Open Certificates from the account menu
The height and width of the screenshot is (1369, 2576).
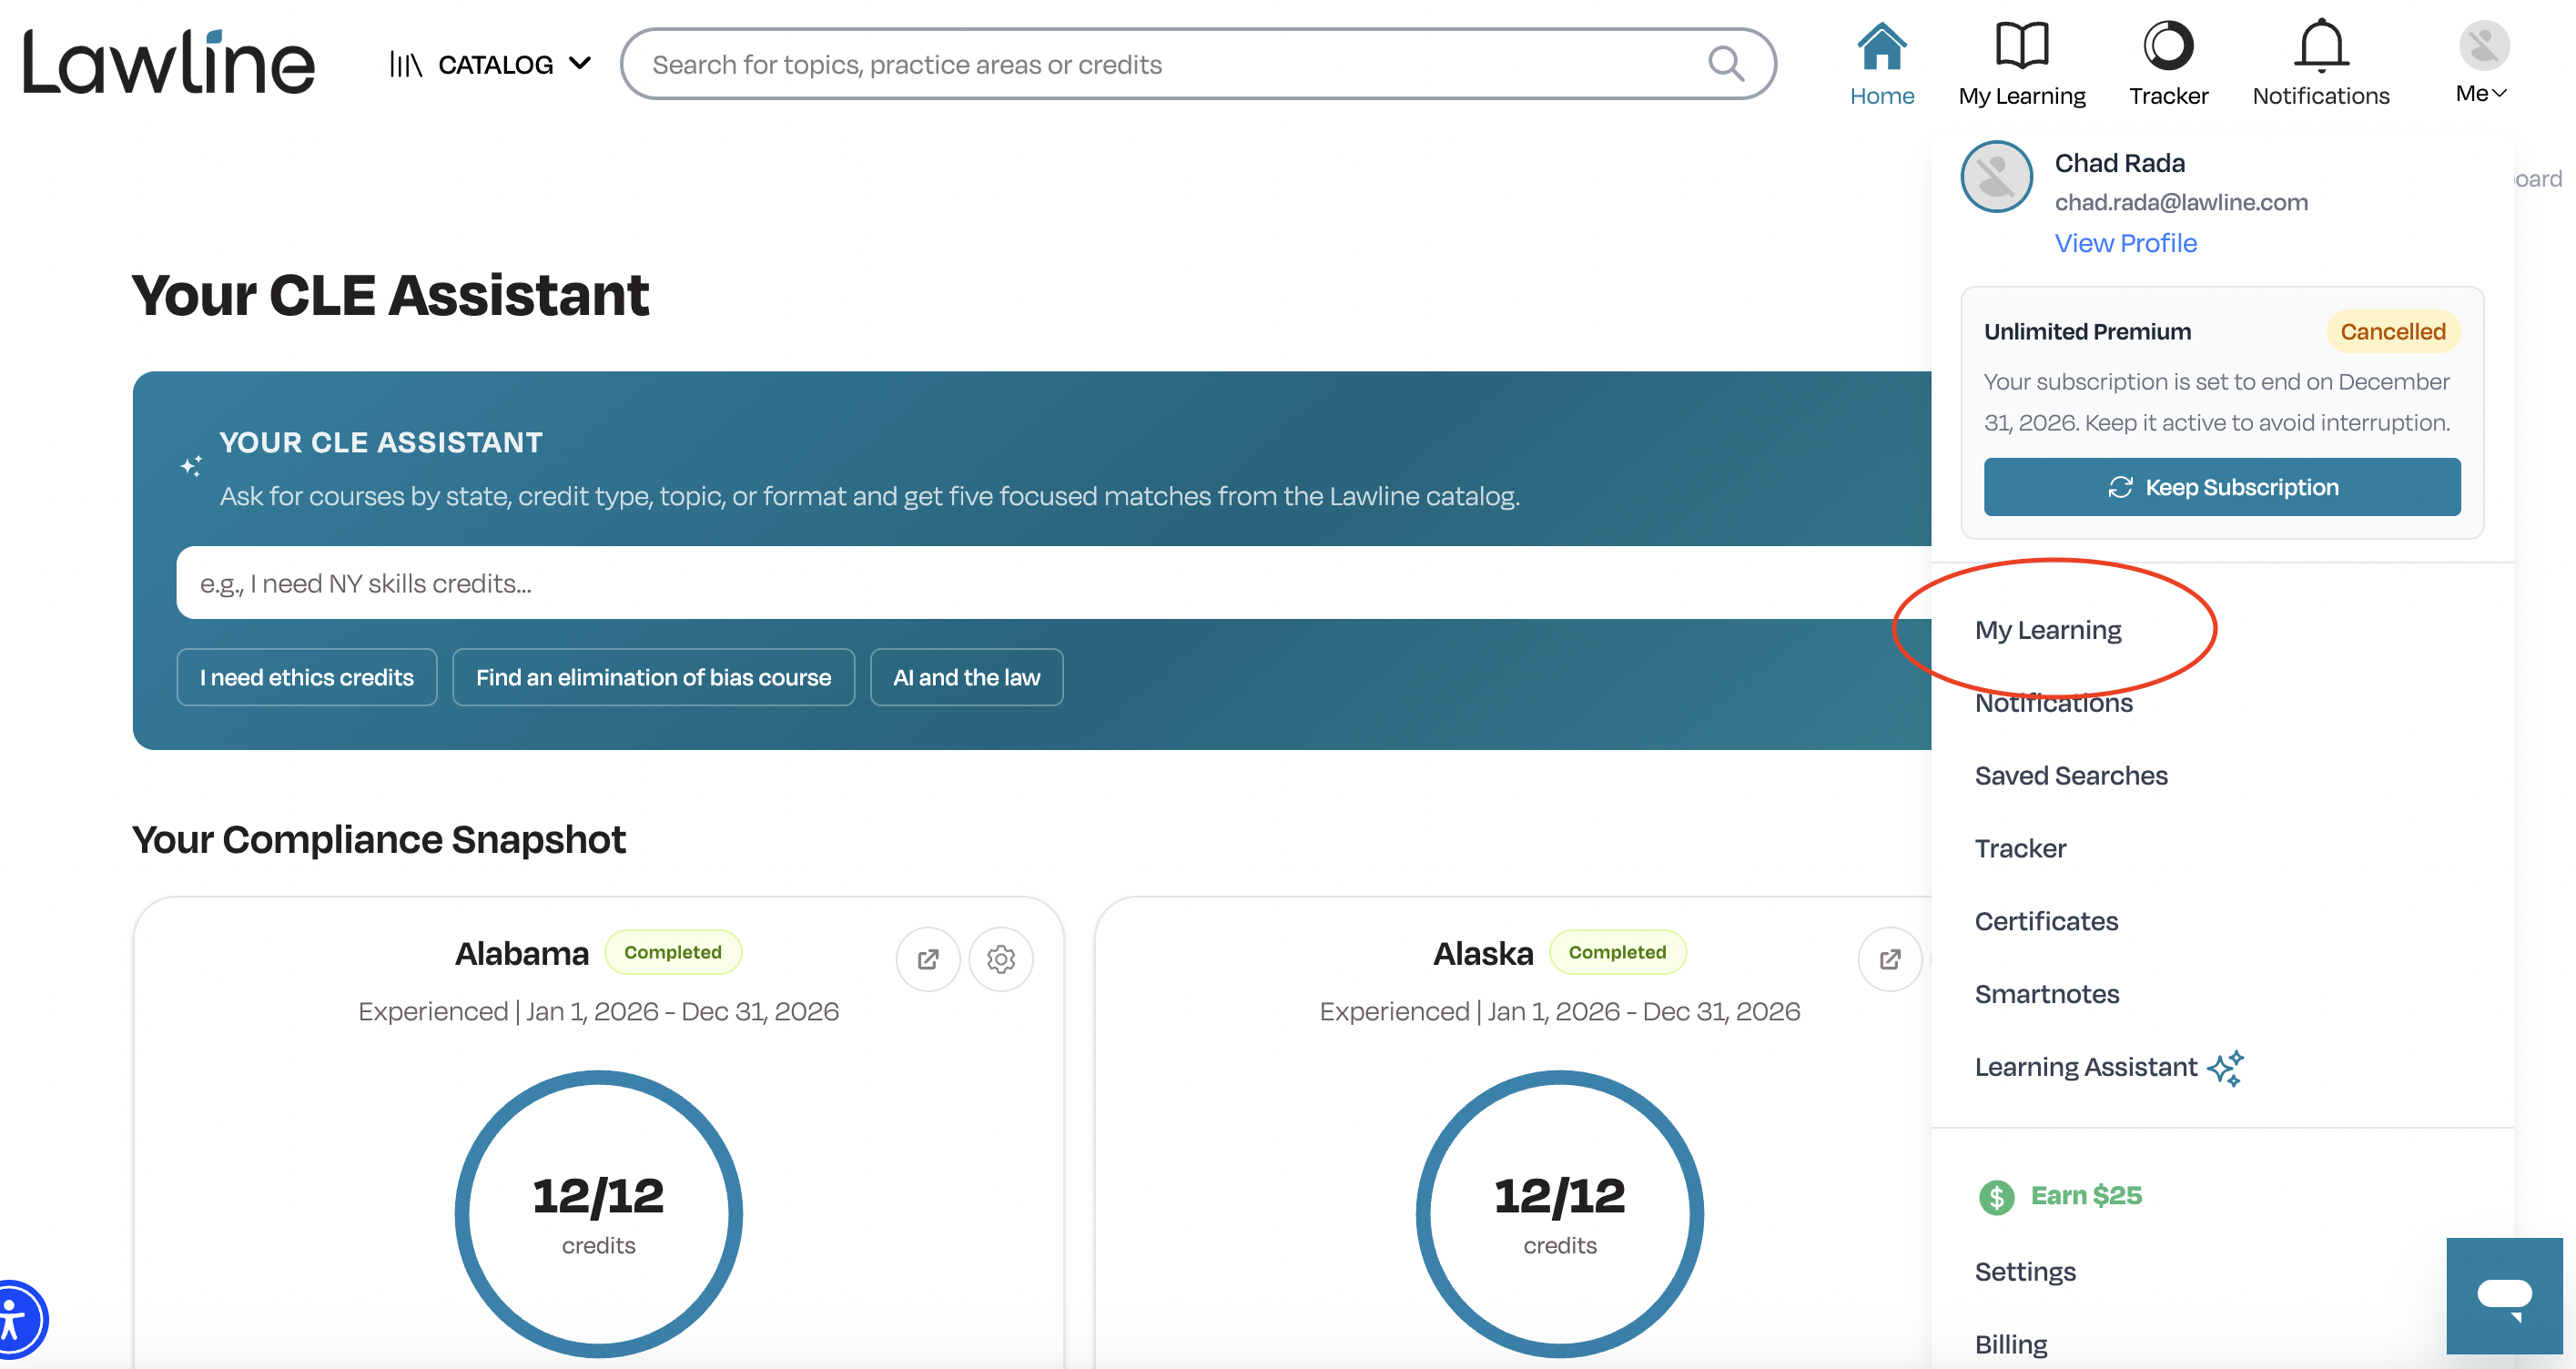[2046, 922]
